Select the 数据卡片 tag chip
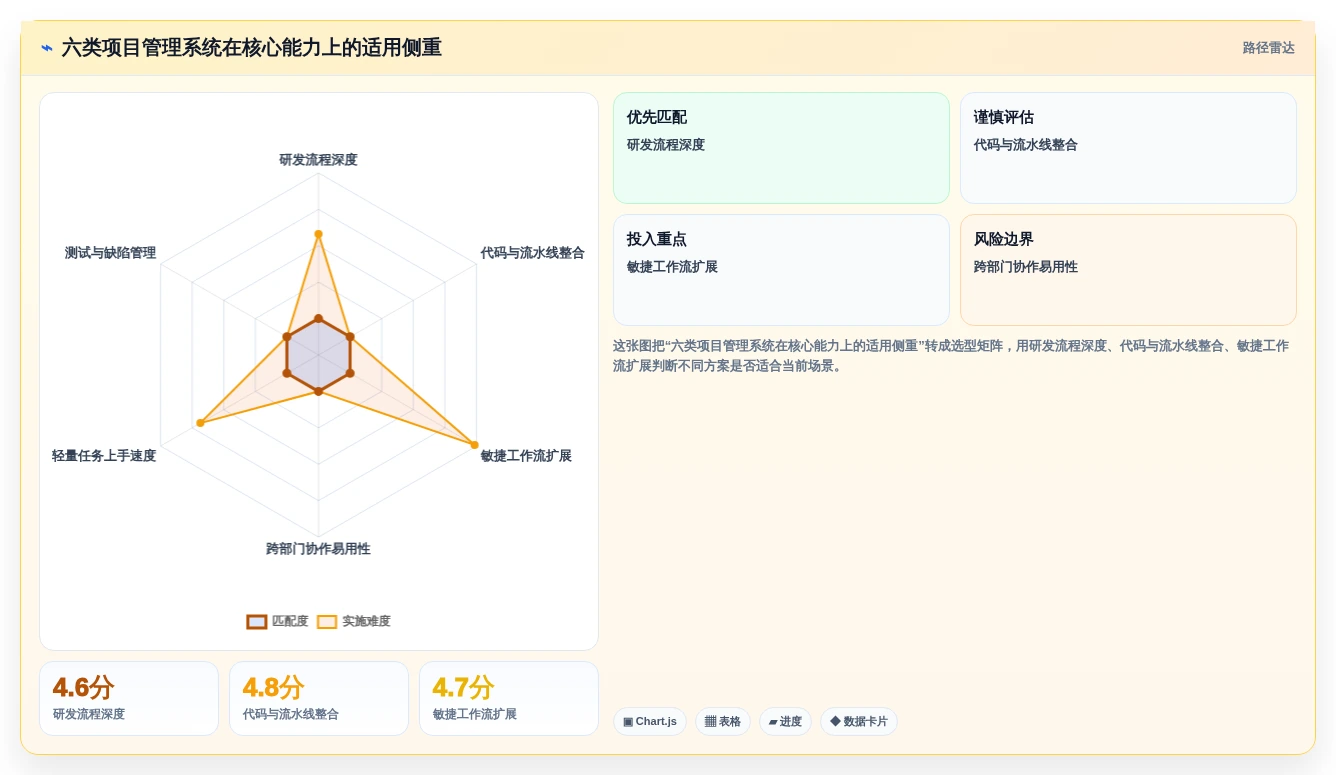 click(859, 721)
